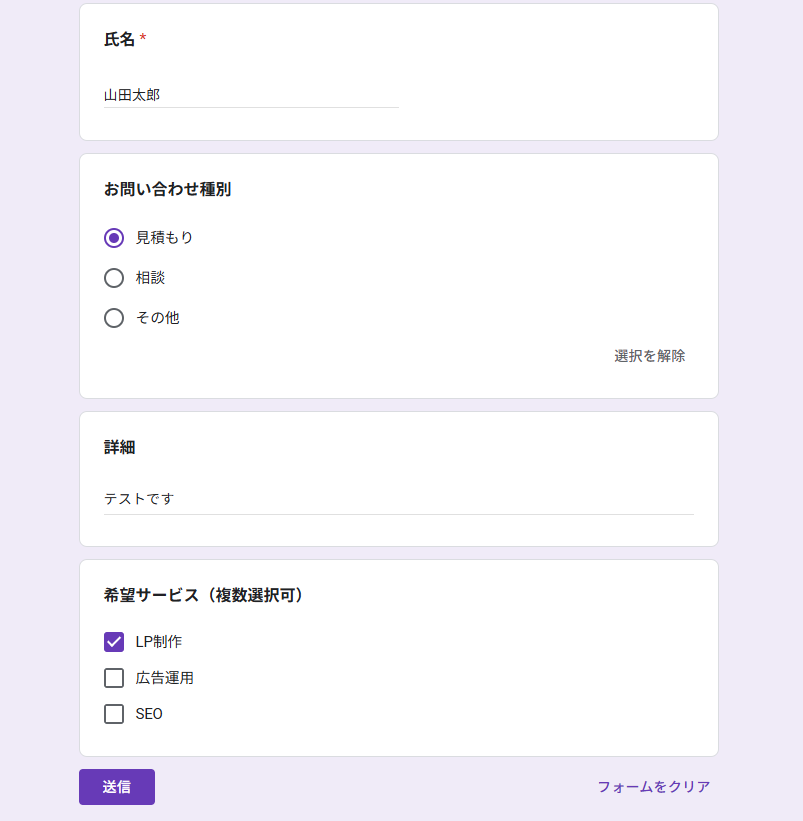Click the 氏名 text input containing 山田太郎
Image resolution: width=803 pixels, height=821 pixels.
pos(251,95)
